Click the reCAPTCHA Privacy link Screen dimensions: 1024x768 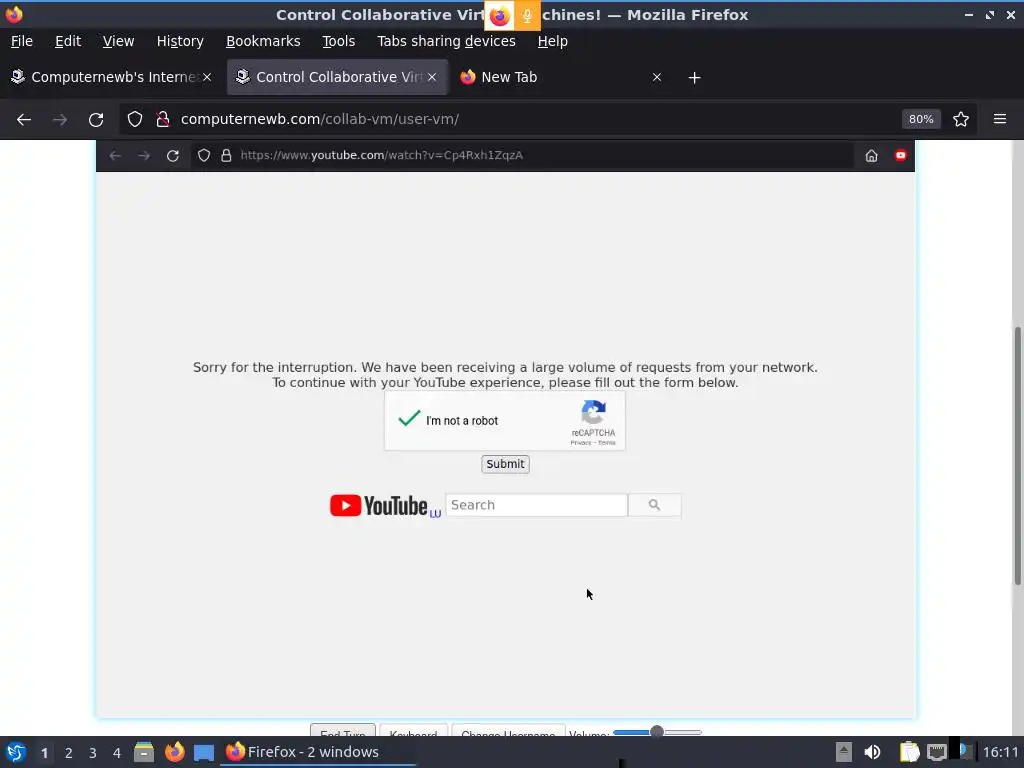tap(580, 443)
